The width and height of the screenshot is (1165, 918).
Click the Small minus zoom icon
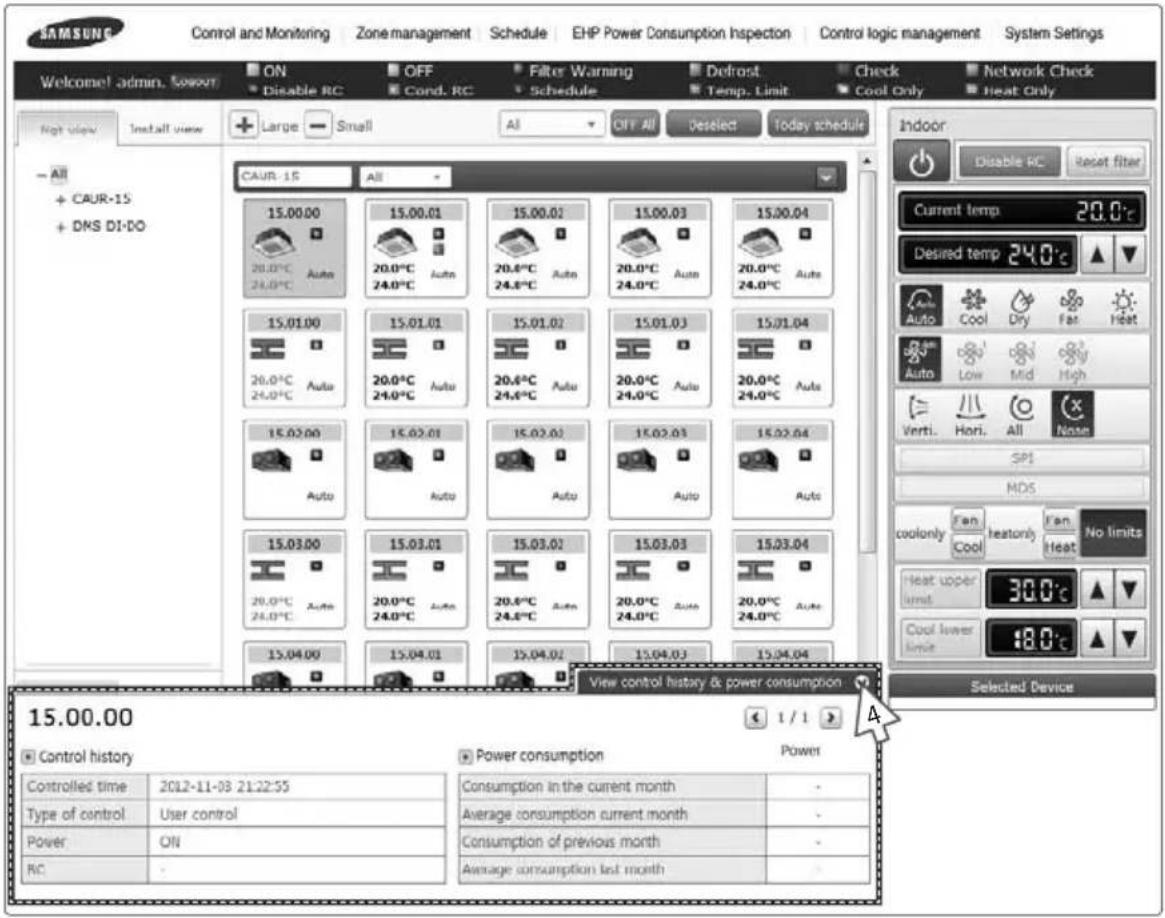pos(317,125)
